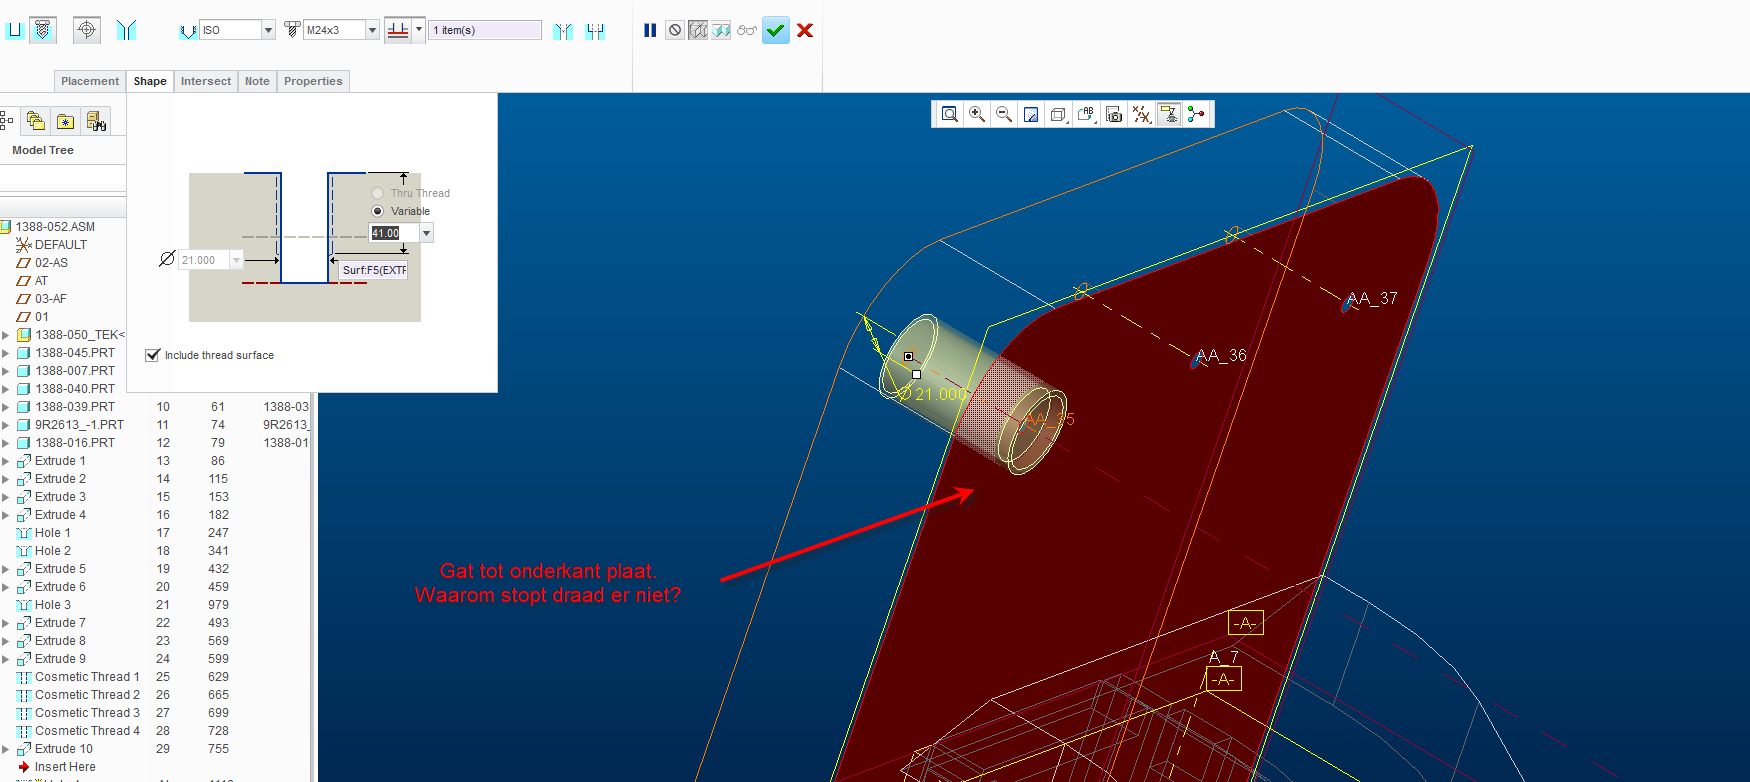Click the 41.00 thread depth field
The image size is (1750, 782).
394,233
